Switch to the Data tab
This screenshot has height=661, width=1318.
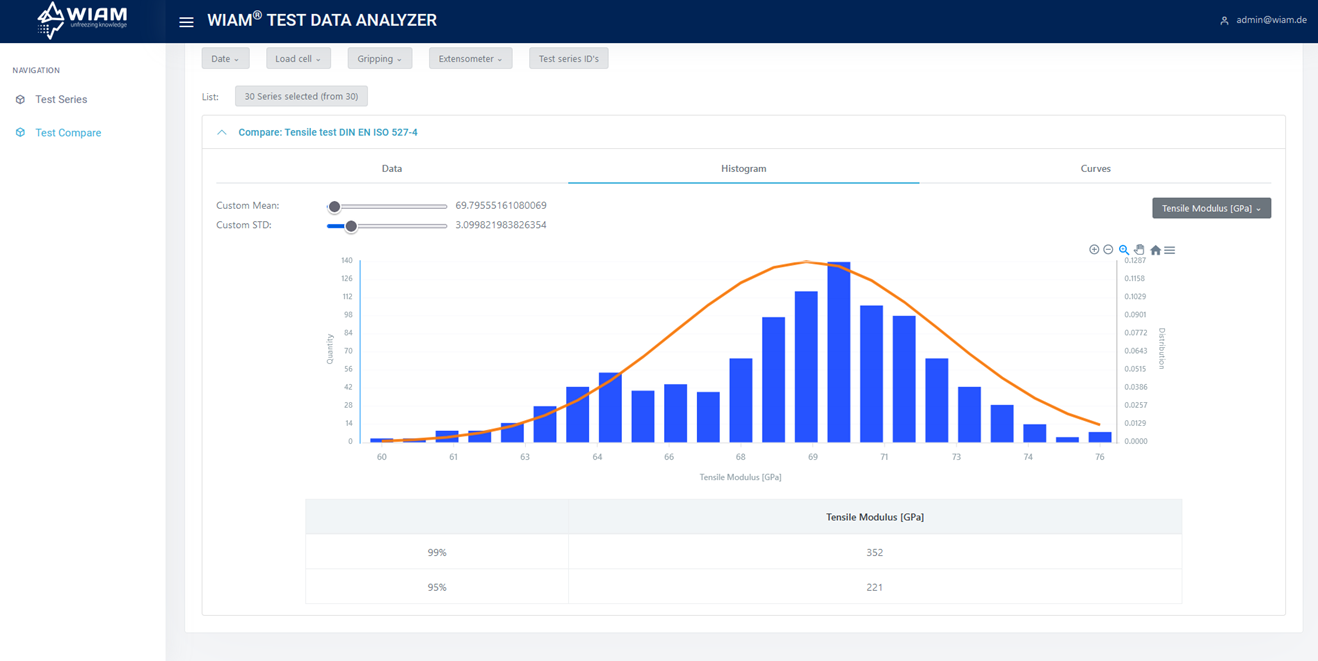[392, 169]
